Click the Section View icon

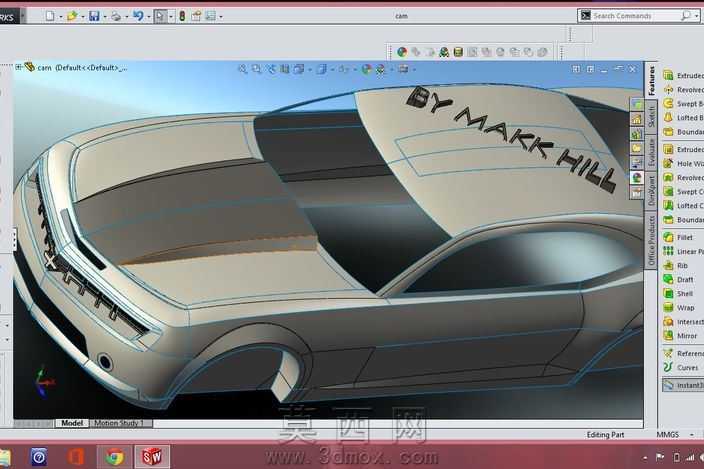tap(285, 69)
